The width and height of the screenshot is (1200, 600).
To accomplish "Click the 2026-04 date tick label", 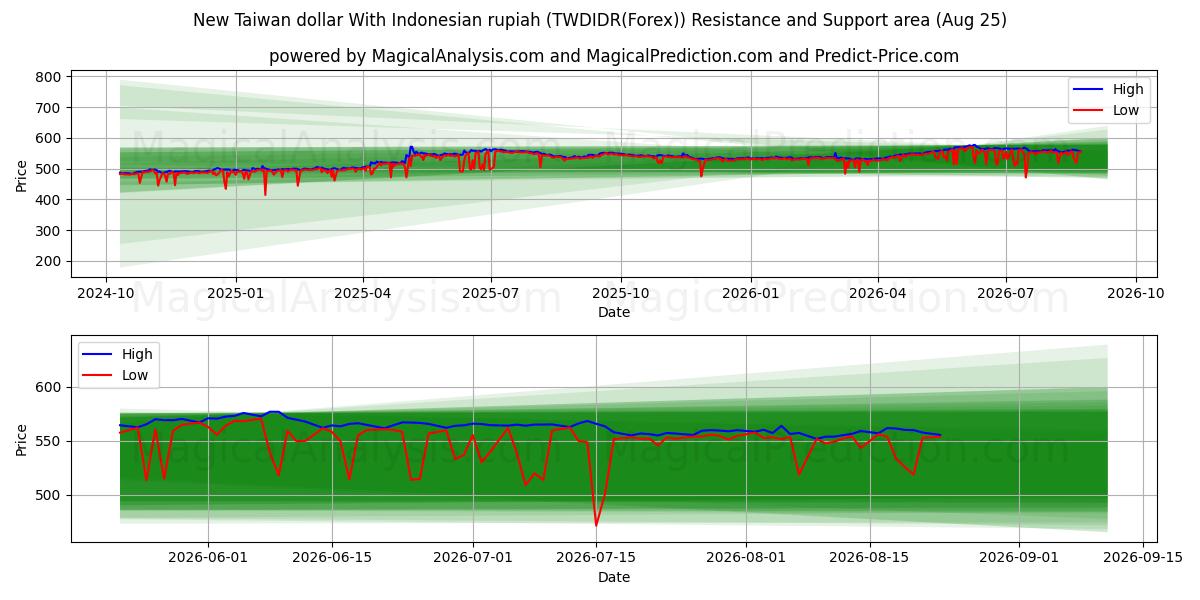I will [x=877, y=293].
